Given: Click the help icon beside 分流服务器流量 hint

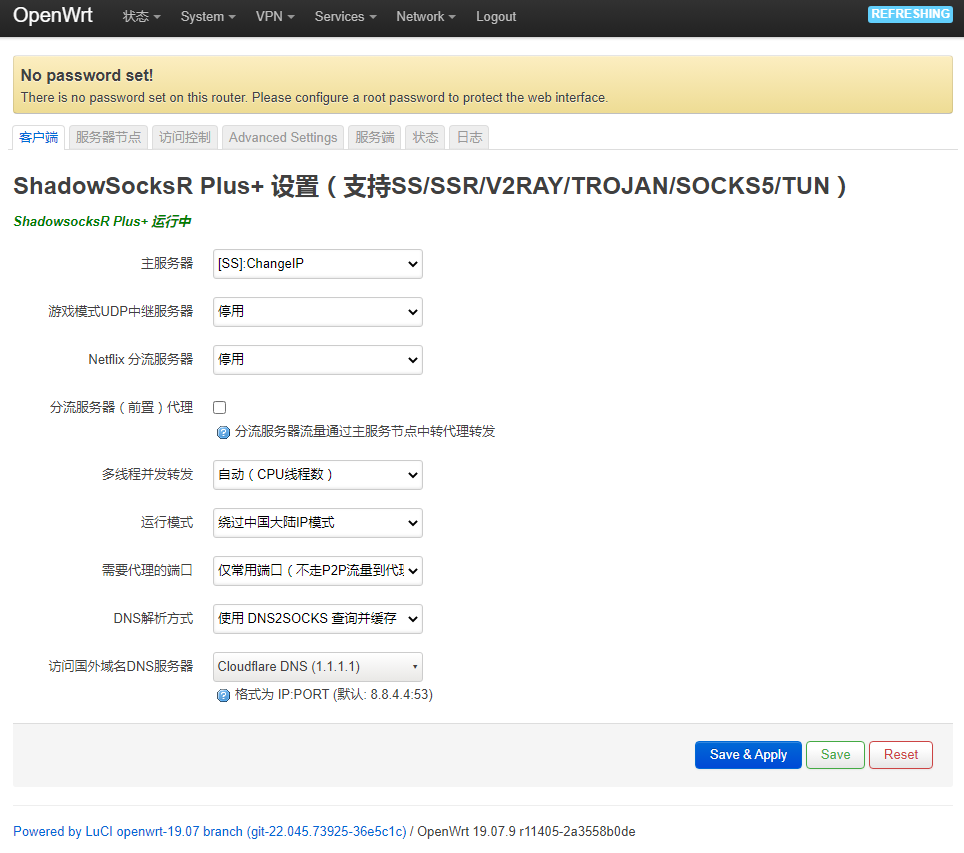Looking at the screenshot, I should pos(223,432).
